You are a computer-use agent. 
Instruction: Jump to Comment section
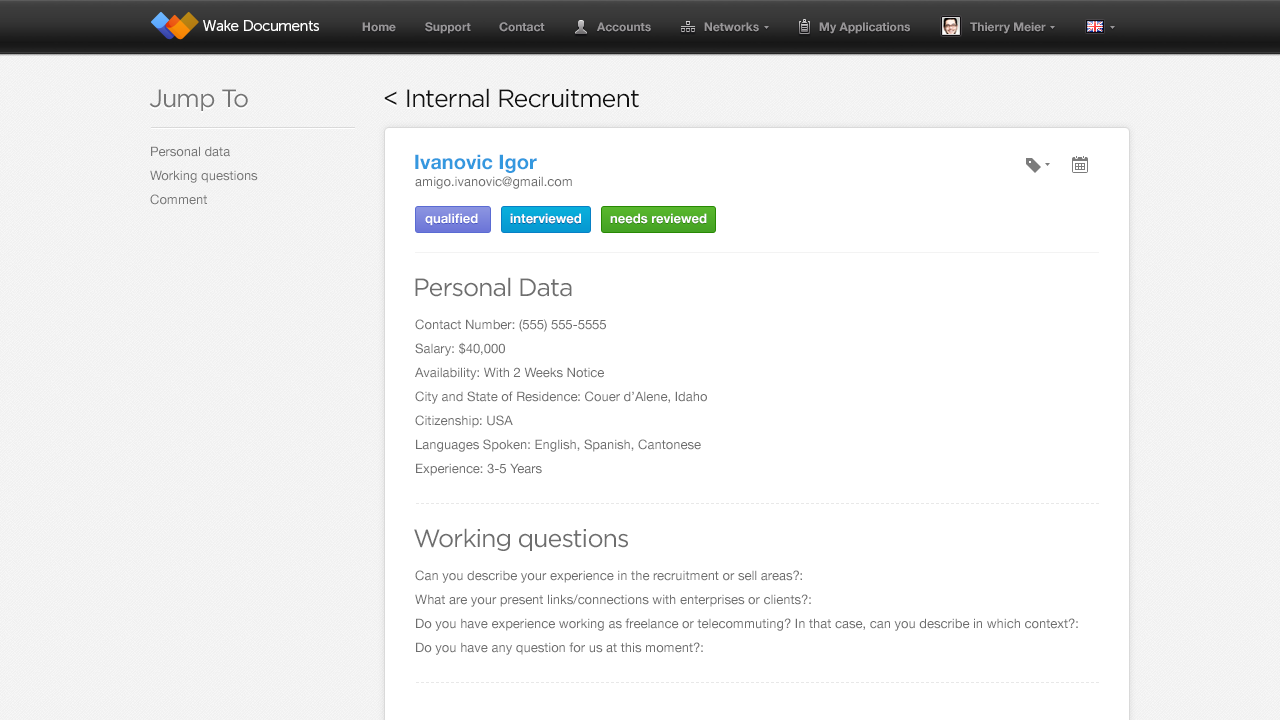click(x=179, y=200)
